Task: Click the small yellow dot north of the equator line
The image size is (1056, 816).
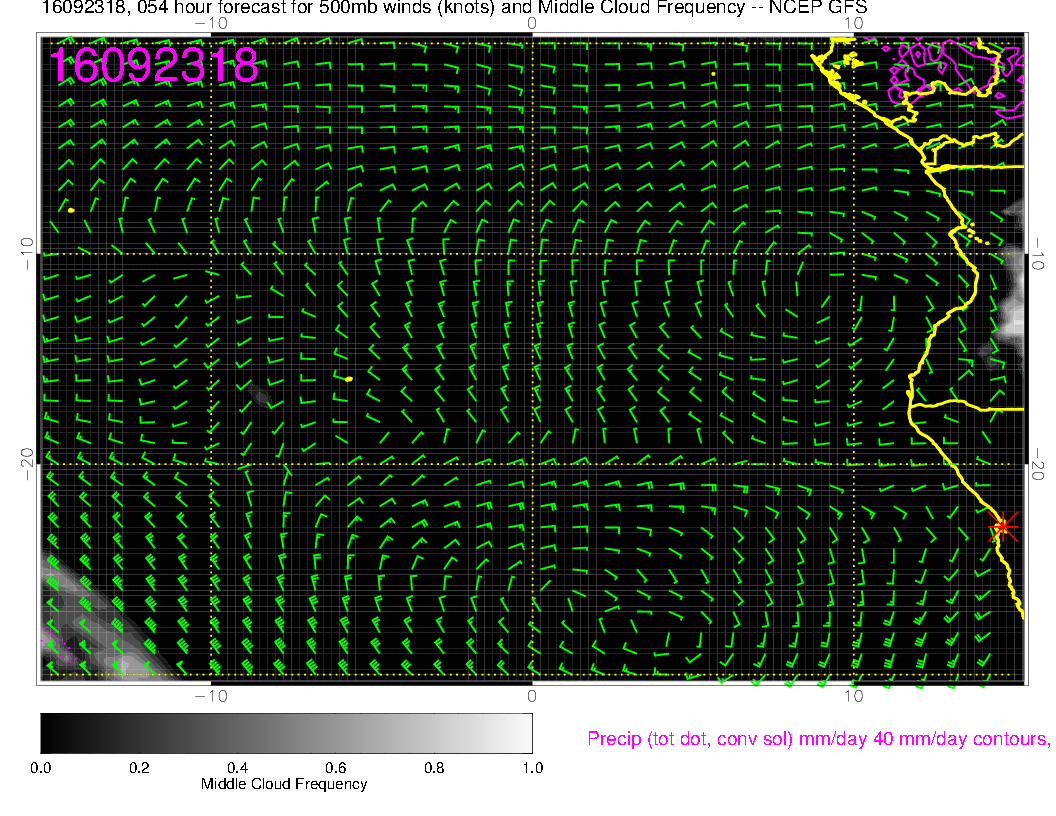Action: tap(712, 73)
